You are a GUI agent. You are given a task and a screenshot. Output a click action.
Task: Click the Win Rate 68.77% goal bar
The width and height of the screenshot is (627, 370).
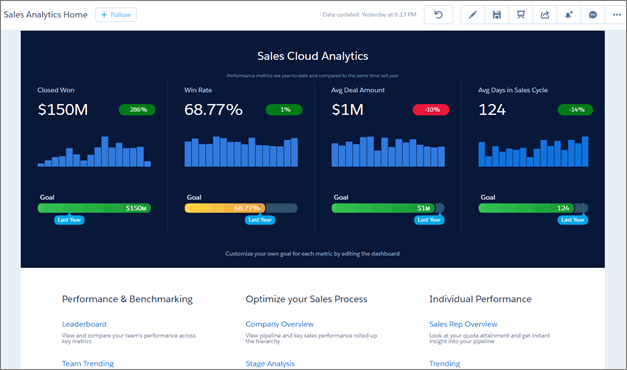pos(241,208)
